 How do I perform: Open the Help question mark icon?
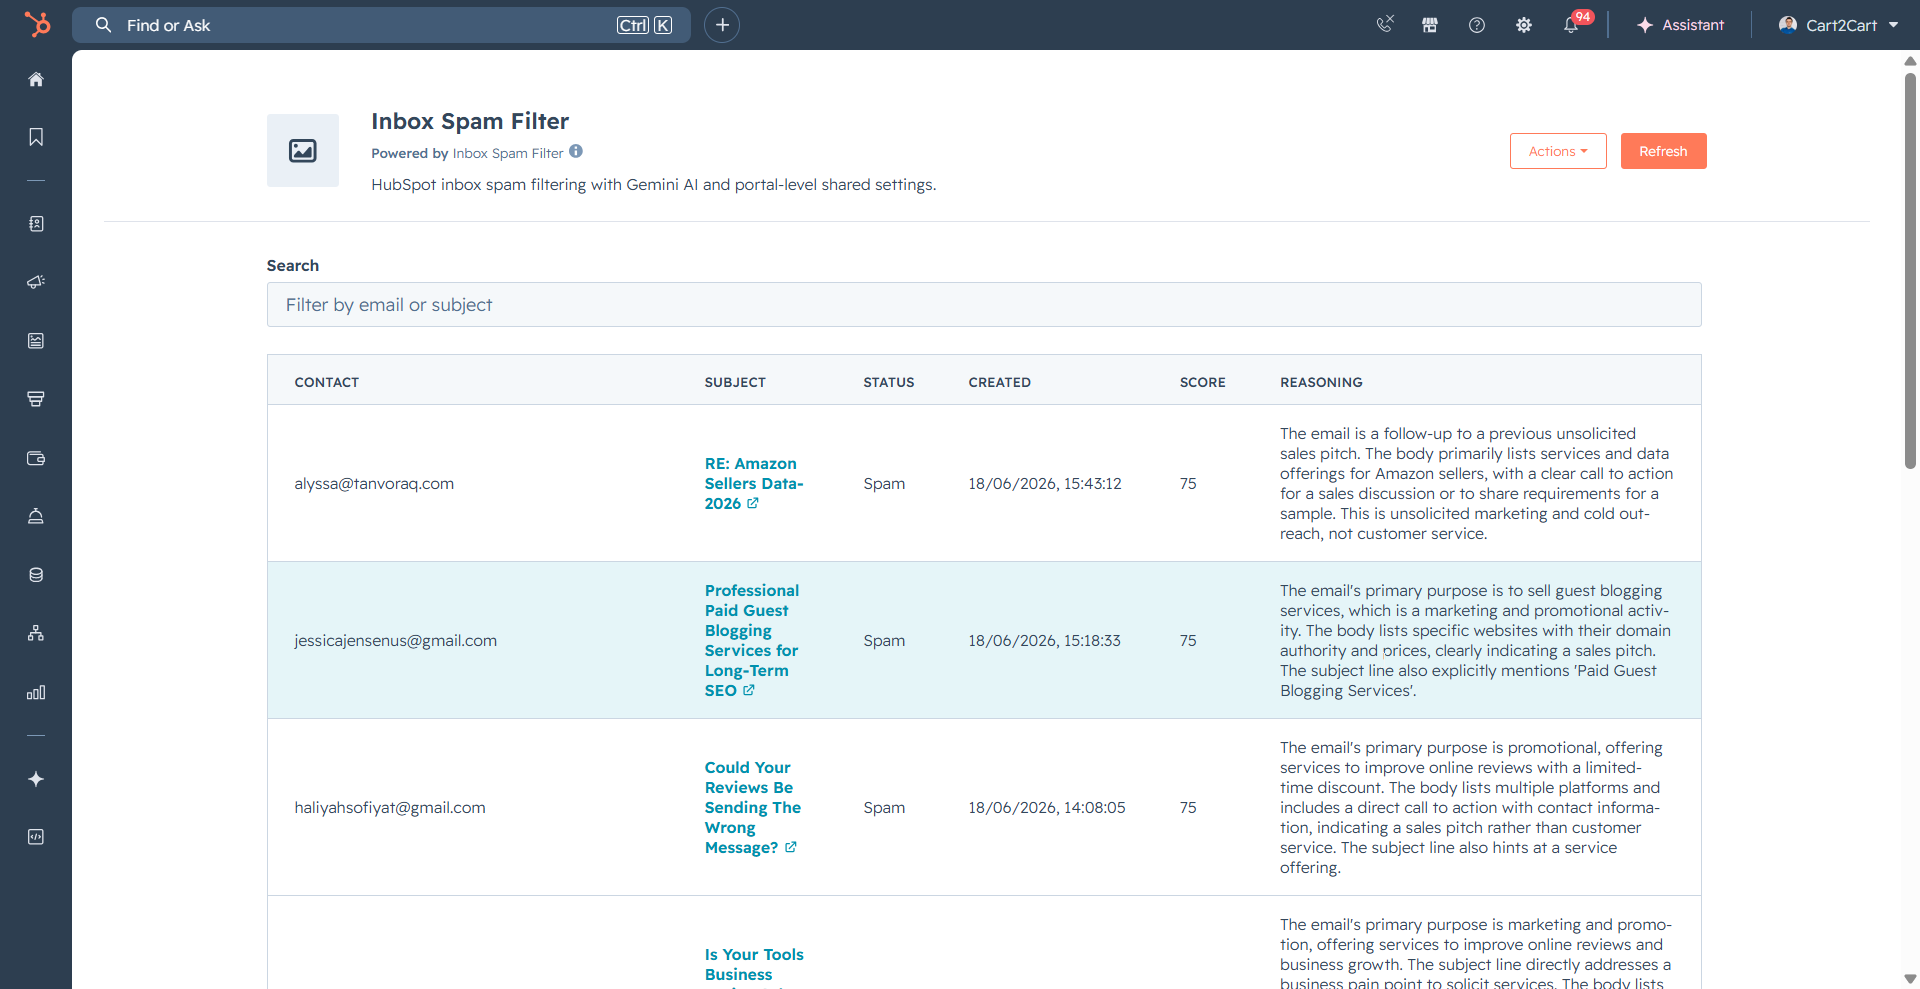(x=1477, y=25)
